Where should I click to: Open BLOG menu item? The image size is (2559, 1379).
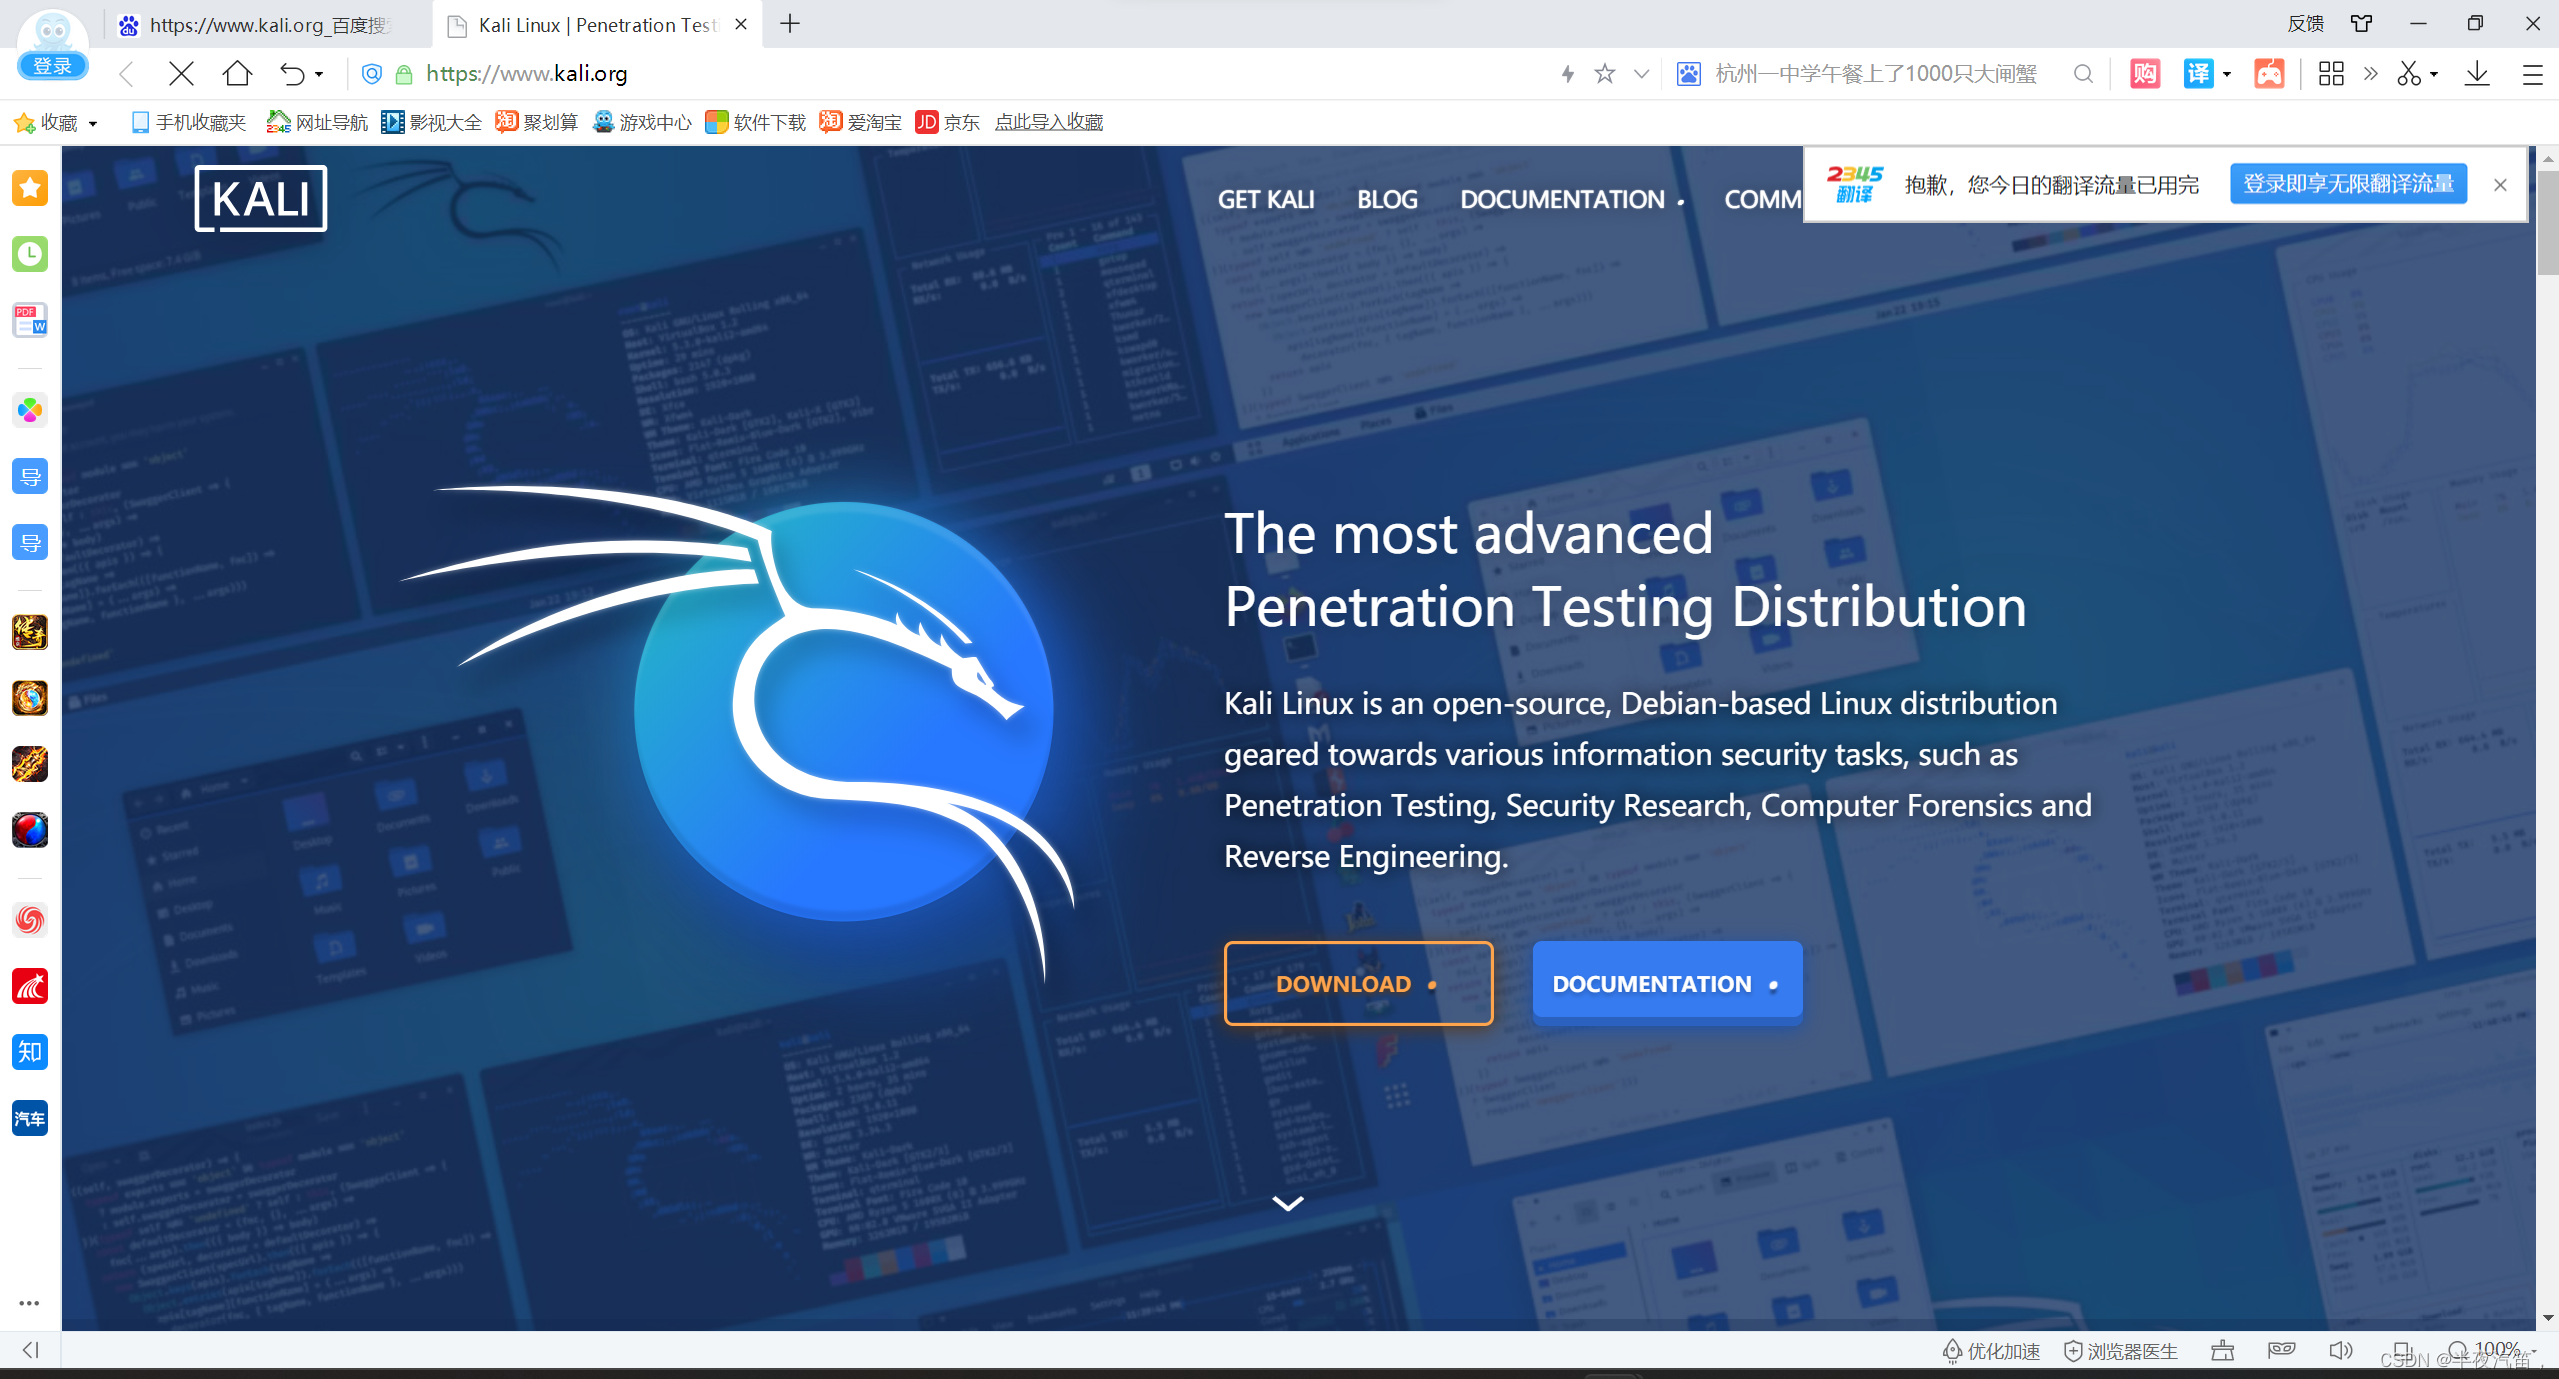pos(1387,199)
